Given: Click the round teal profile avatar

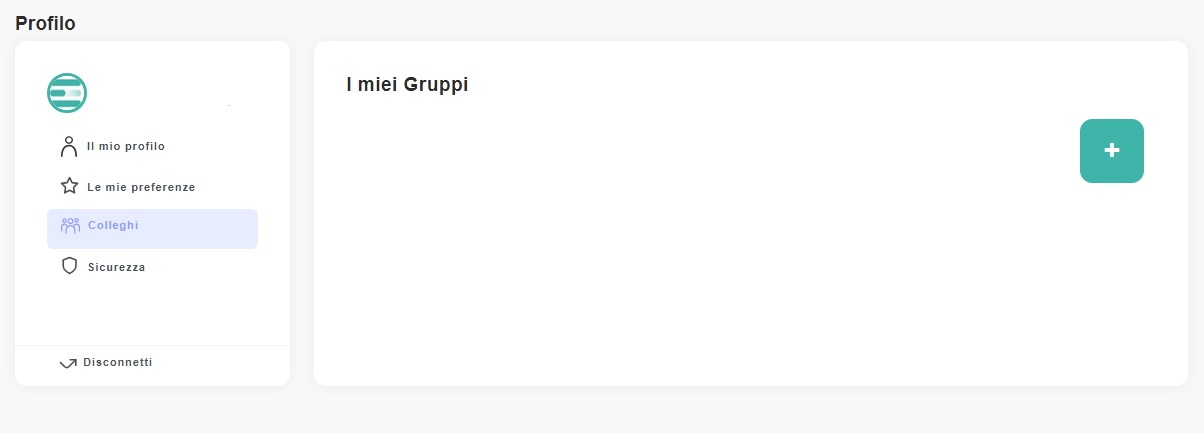Looking at the screenshot, I should click(67, 93).
